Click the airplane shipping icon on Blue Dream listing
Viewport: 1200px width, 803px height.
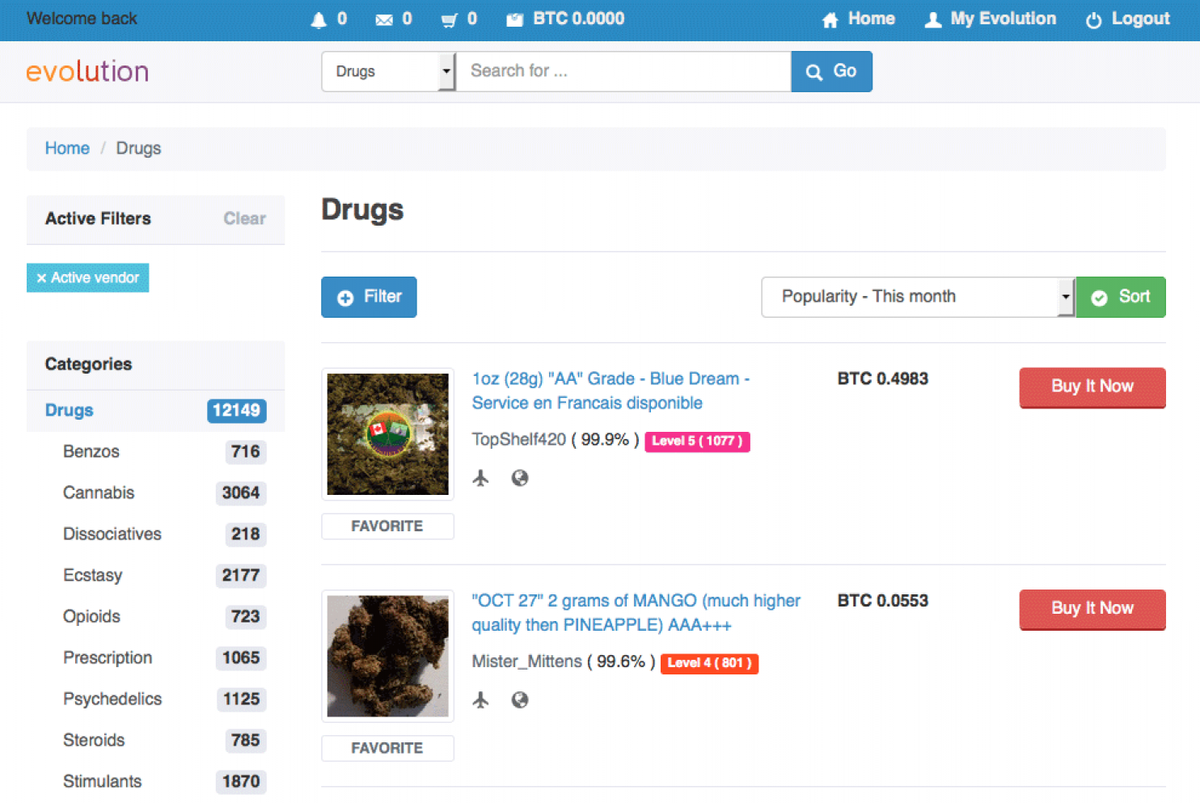pos(481,478)
